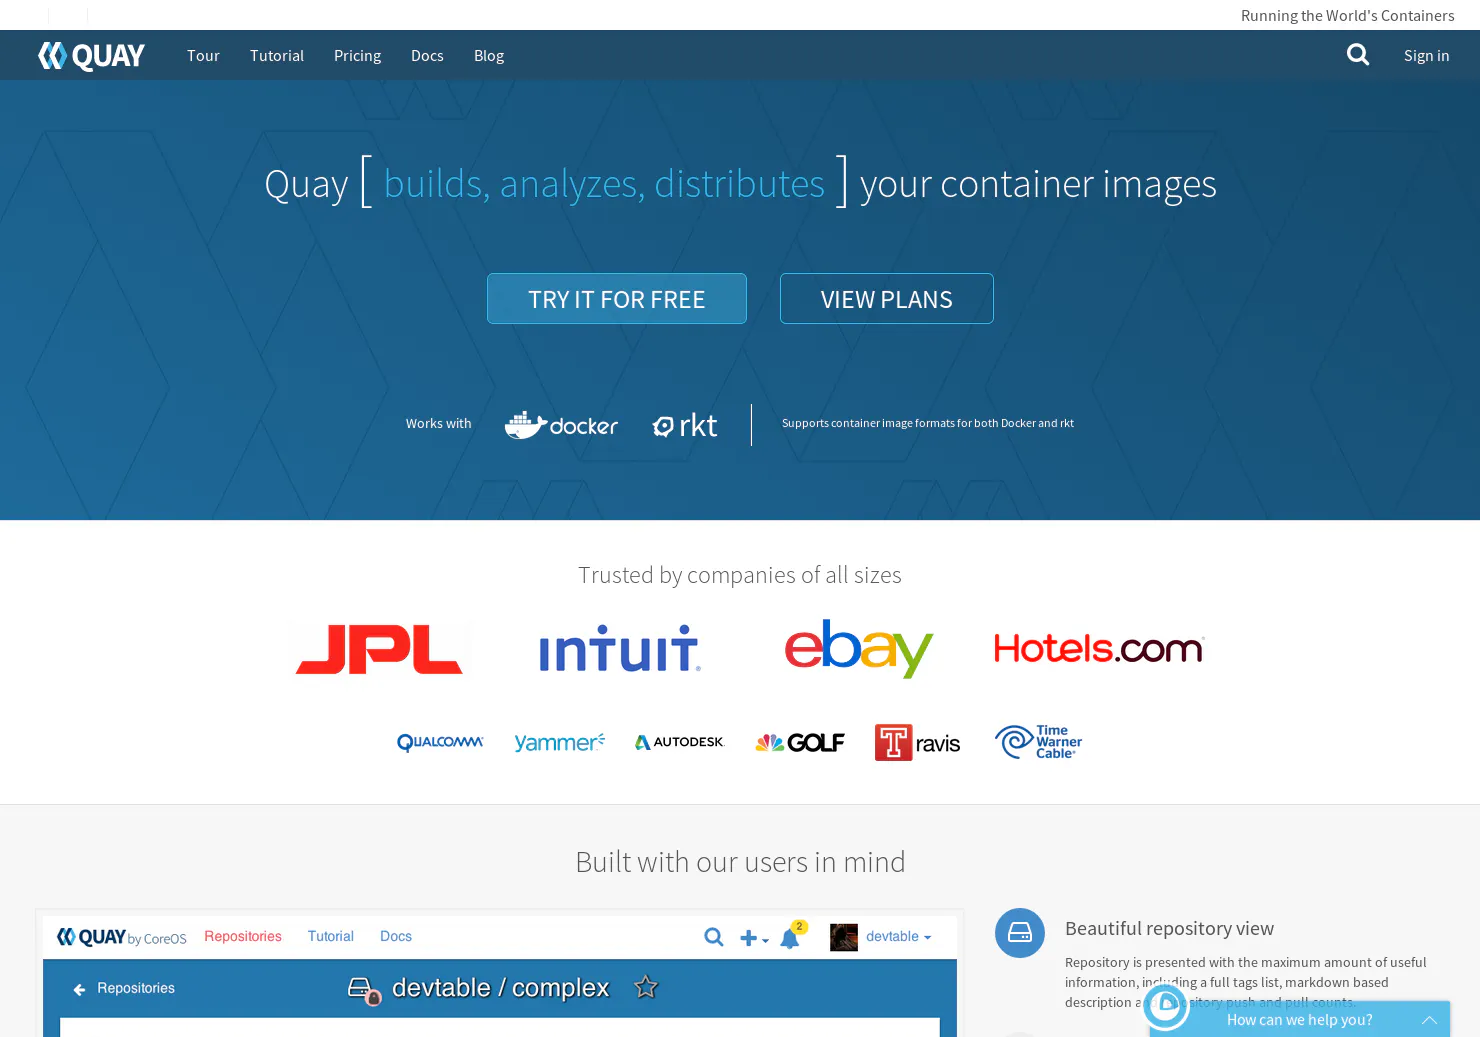Click the JPL company logo
Viewport: 1480px width, 1037px height.
point(379,649)
